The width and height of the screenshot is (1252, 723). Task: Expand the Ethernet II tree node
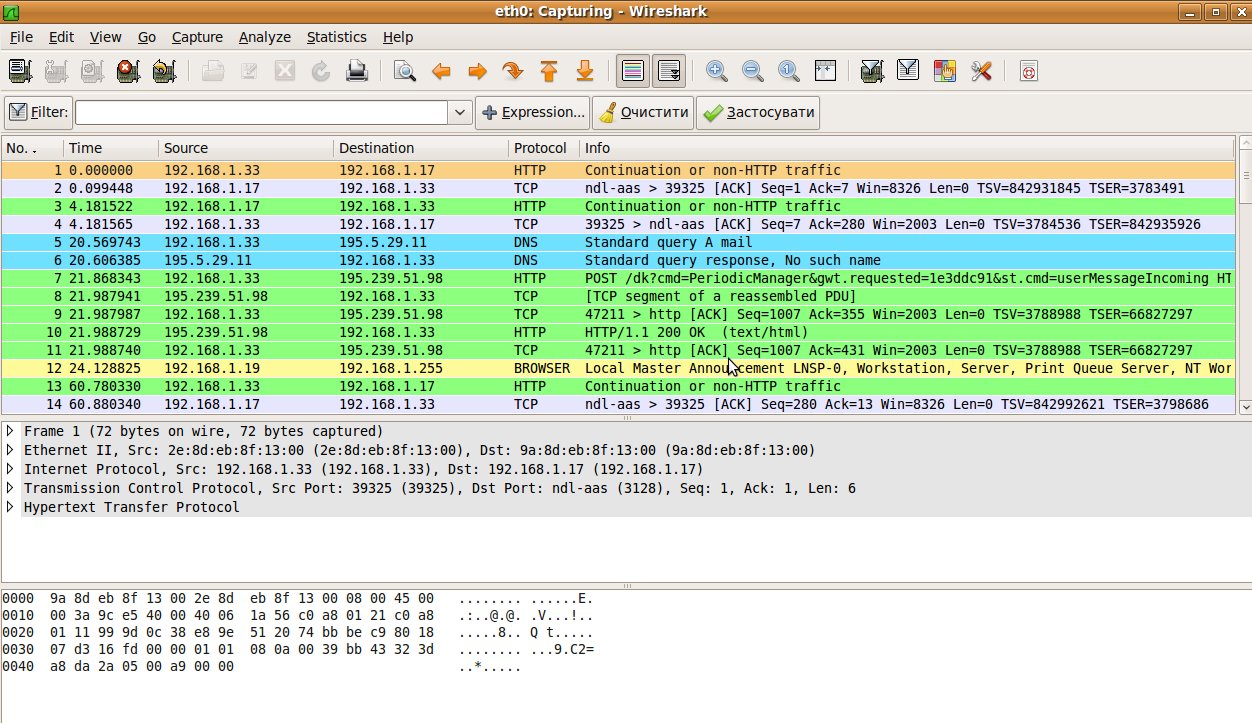[10, 450]
